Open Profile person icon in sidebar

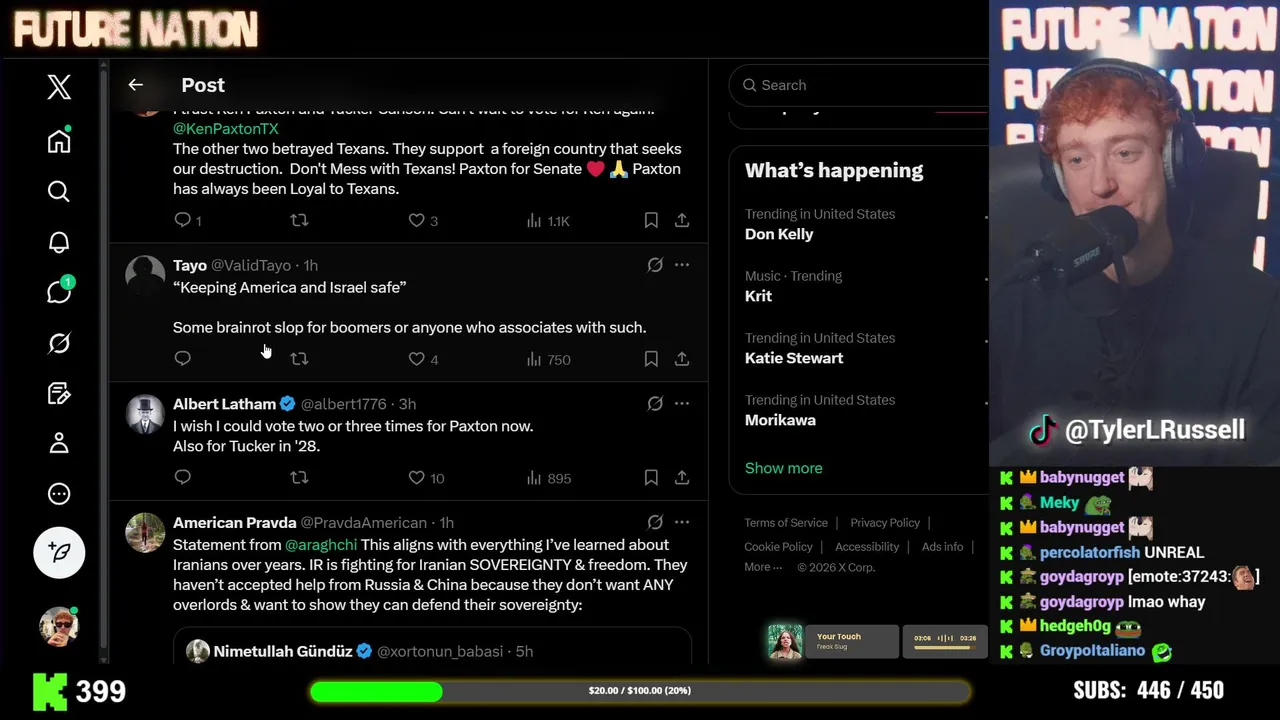(59, 443)
